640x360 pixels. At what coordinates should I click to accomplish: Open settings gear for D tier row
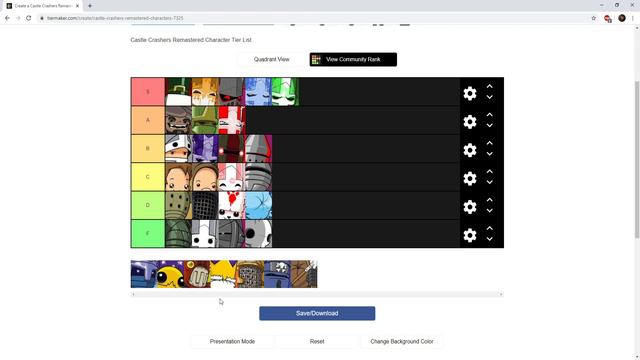point(470,207)
